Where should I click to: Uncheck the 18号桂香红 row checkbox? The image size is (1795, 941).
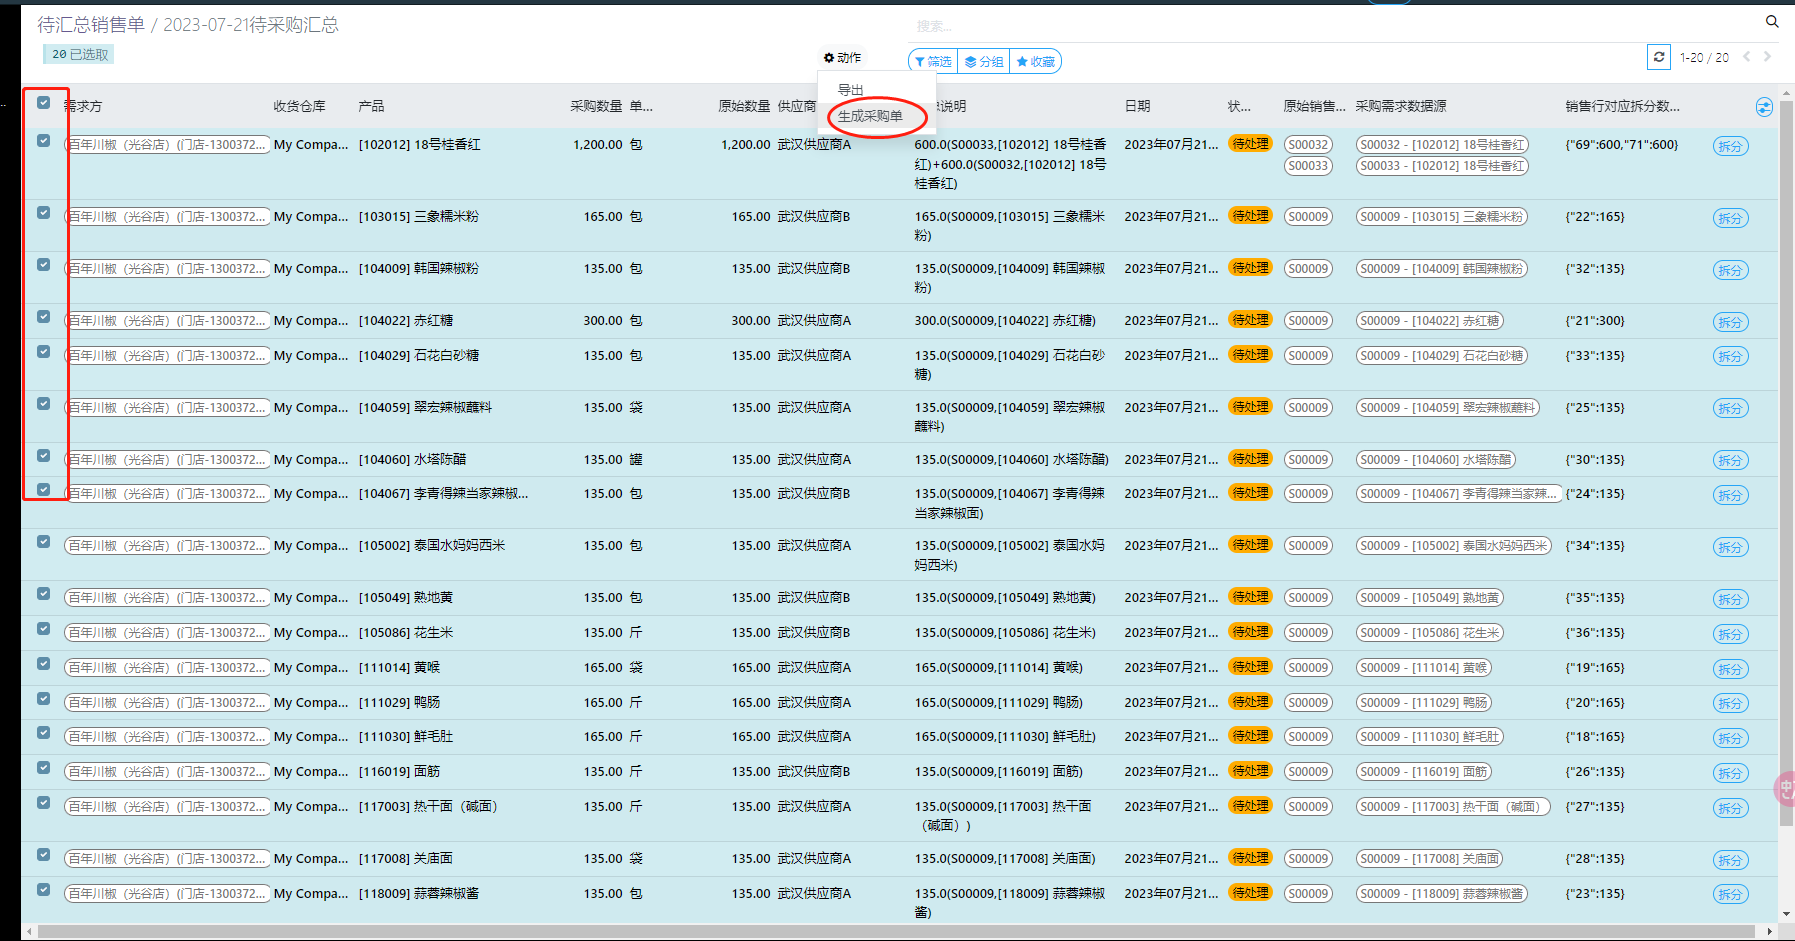[x=44, y=141]
